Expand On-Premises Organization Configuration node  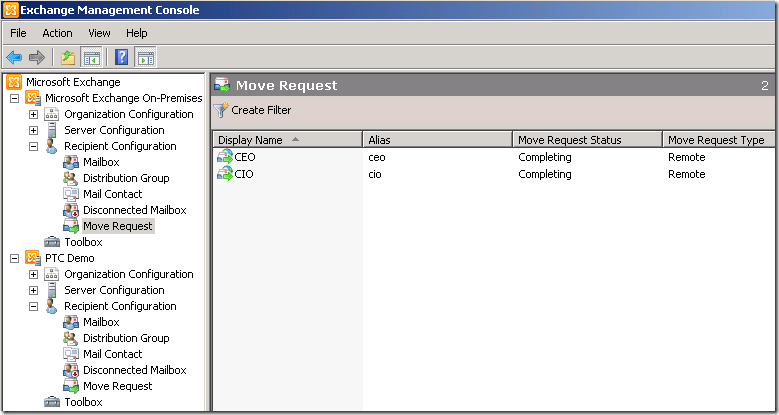(33, 114)
